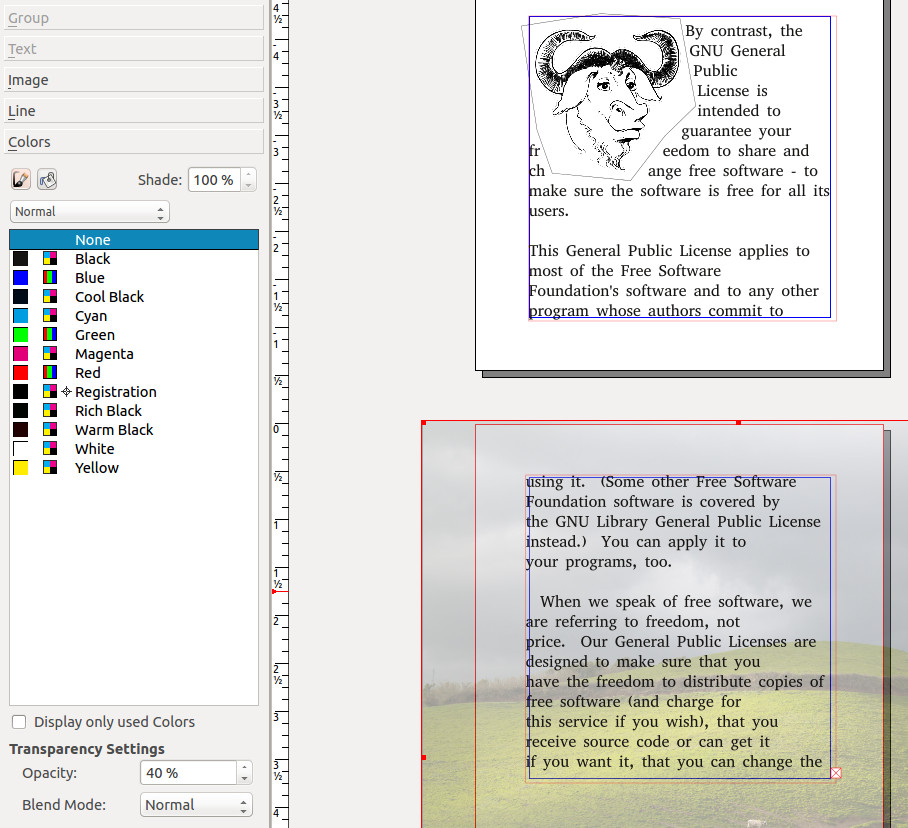Click the RGB model icon beside Blue

(x=49, y=278)
